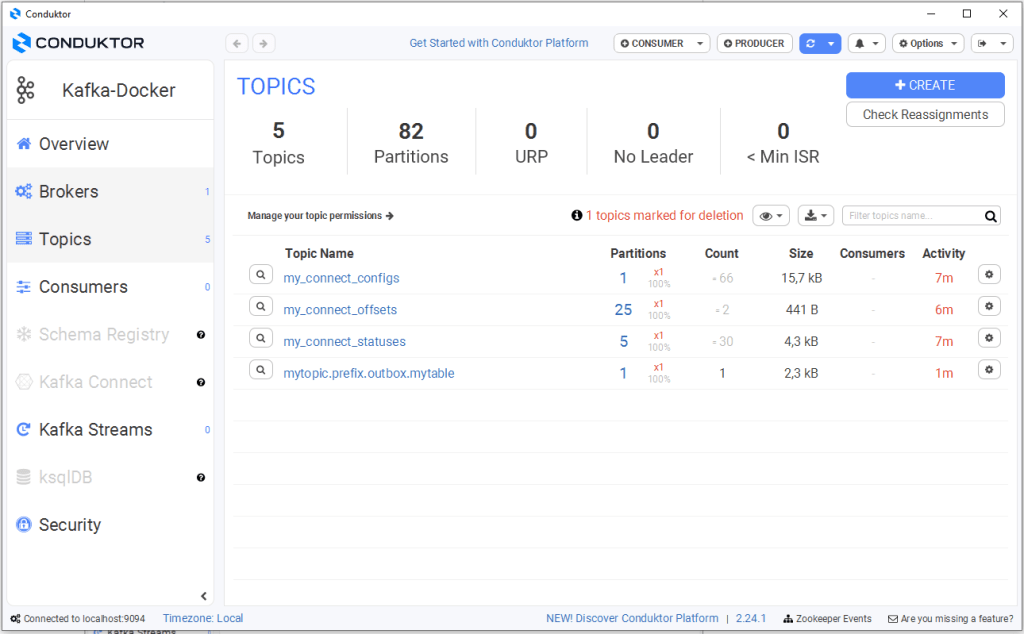
Task: Click the Check Reassignments button
Action: click(925, 114)
